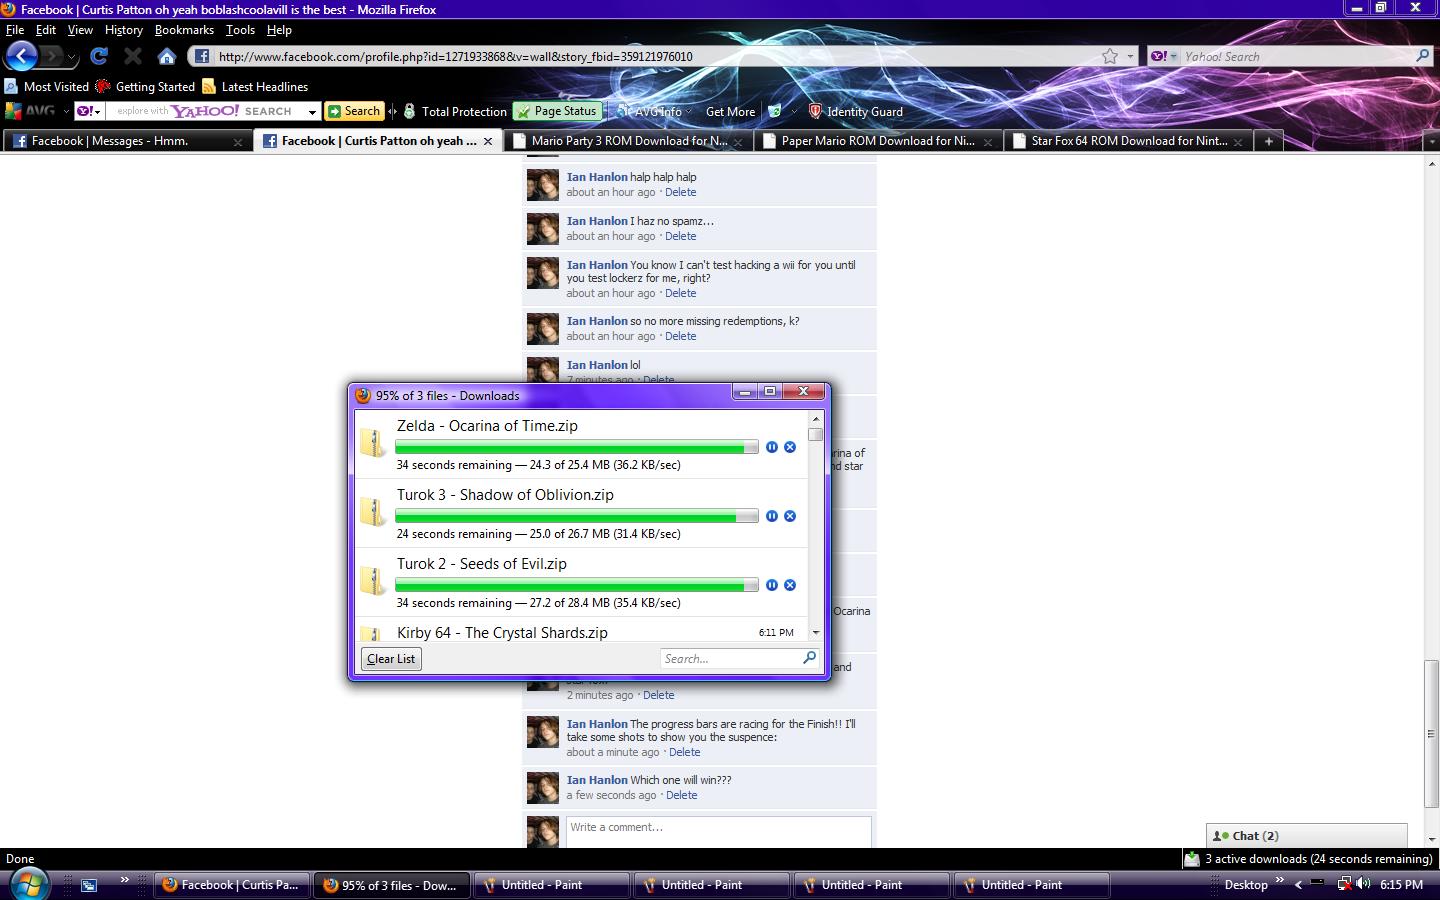Reload the current Facebook page
This screenshot has height=900, width=1440.
pos(99,56)
